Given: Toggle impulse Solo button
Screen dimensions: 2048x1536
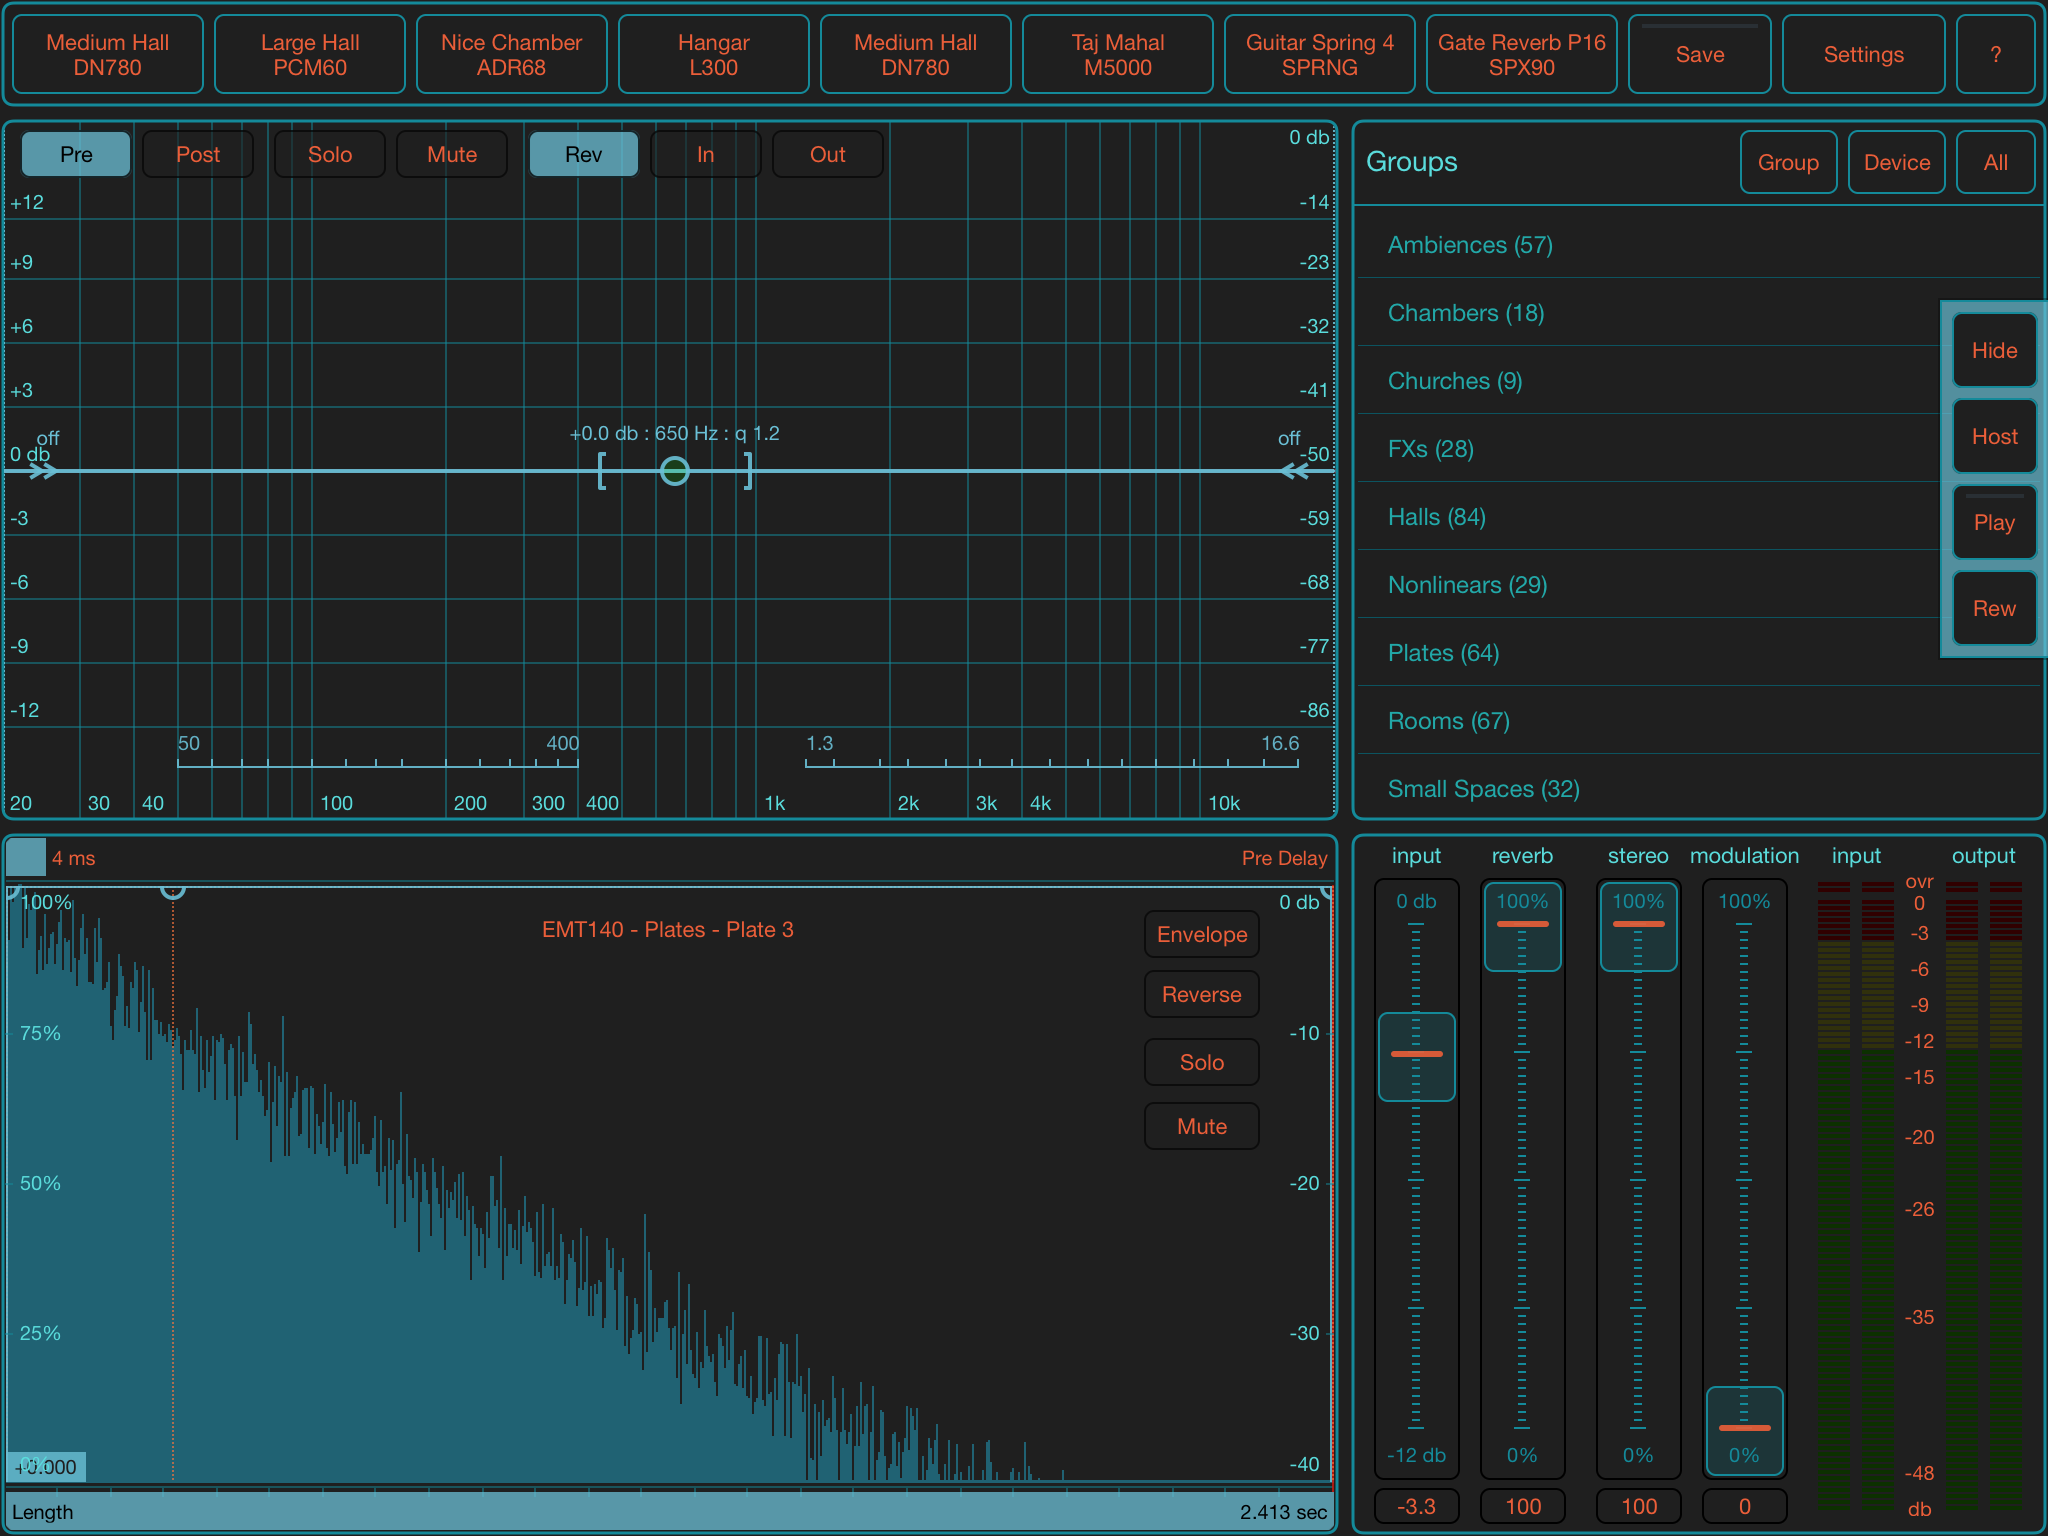Looking at the screenshot, I should point(1202,1062).
